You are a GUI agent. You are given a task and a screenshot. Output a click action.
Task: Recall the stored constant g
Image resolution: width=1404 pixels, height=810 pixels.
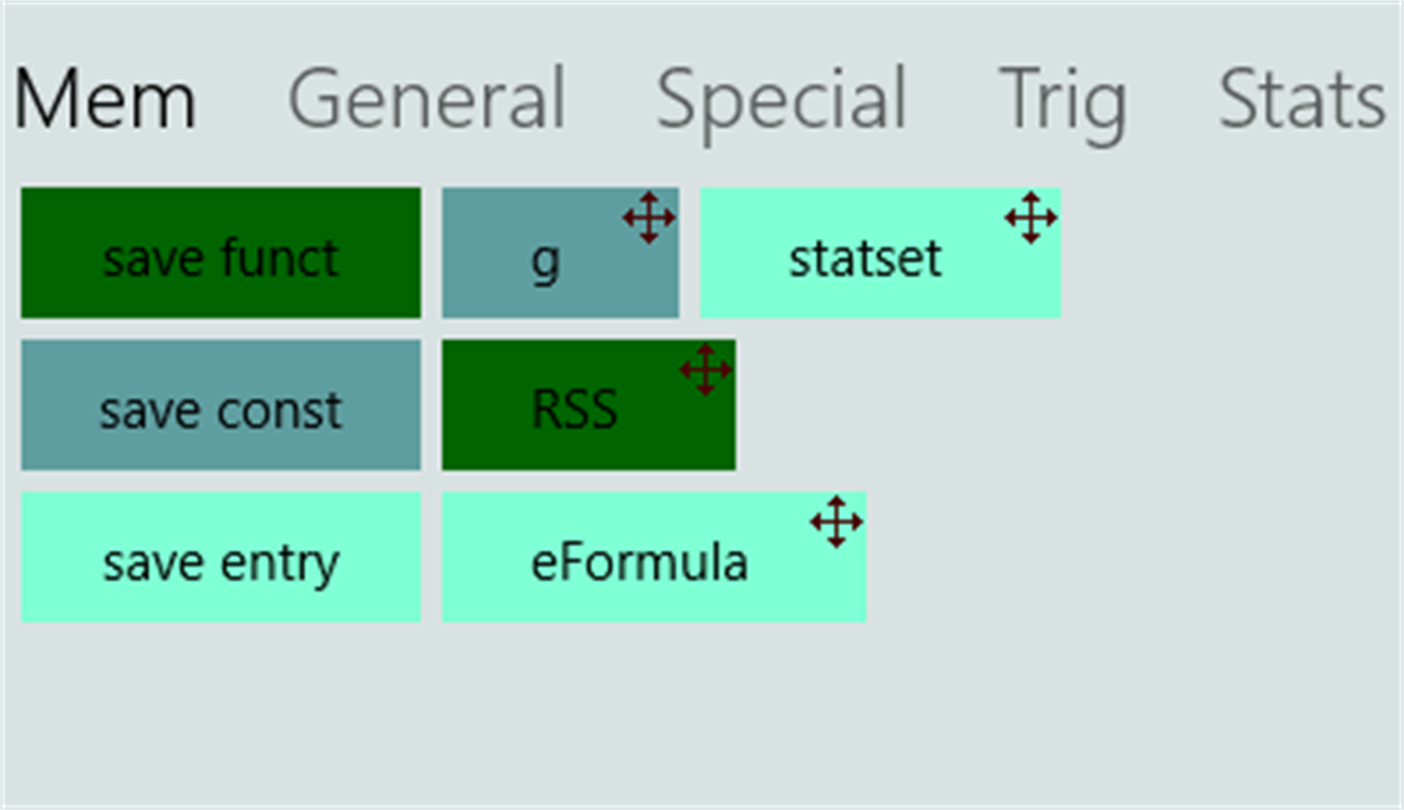[x=545, y=262]
